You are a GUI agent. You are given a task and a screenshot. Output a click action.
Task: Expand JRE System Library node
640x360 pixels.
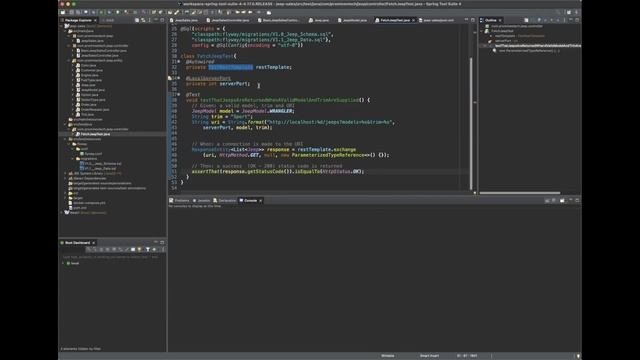point(65,173)
